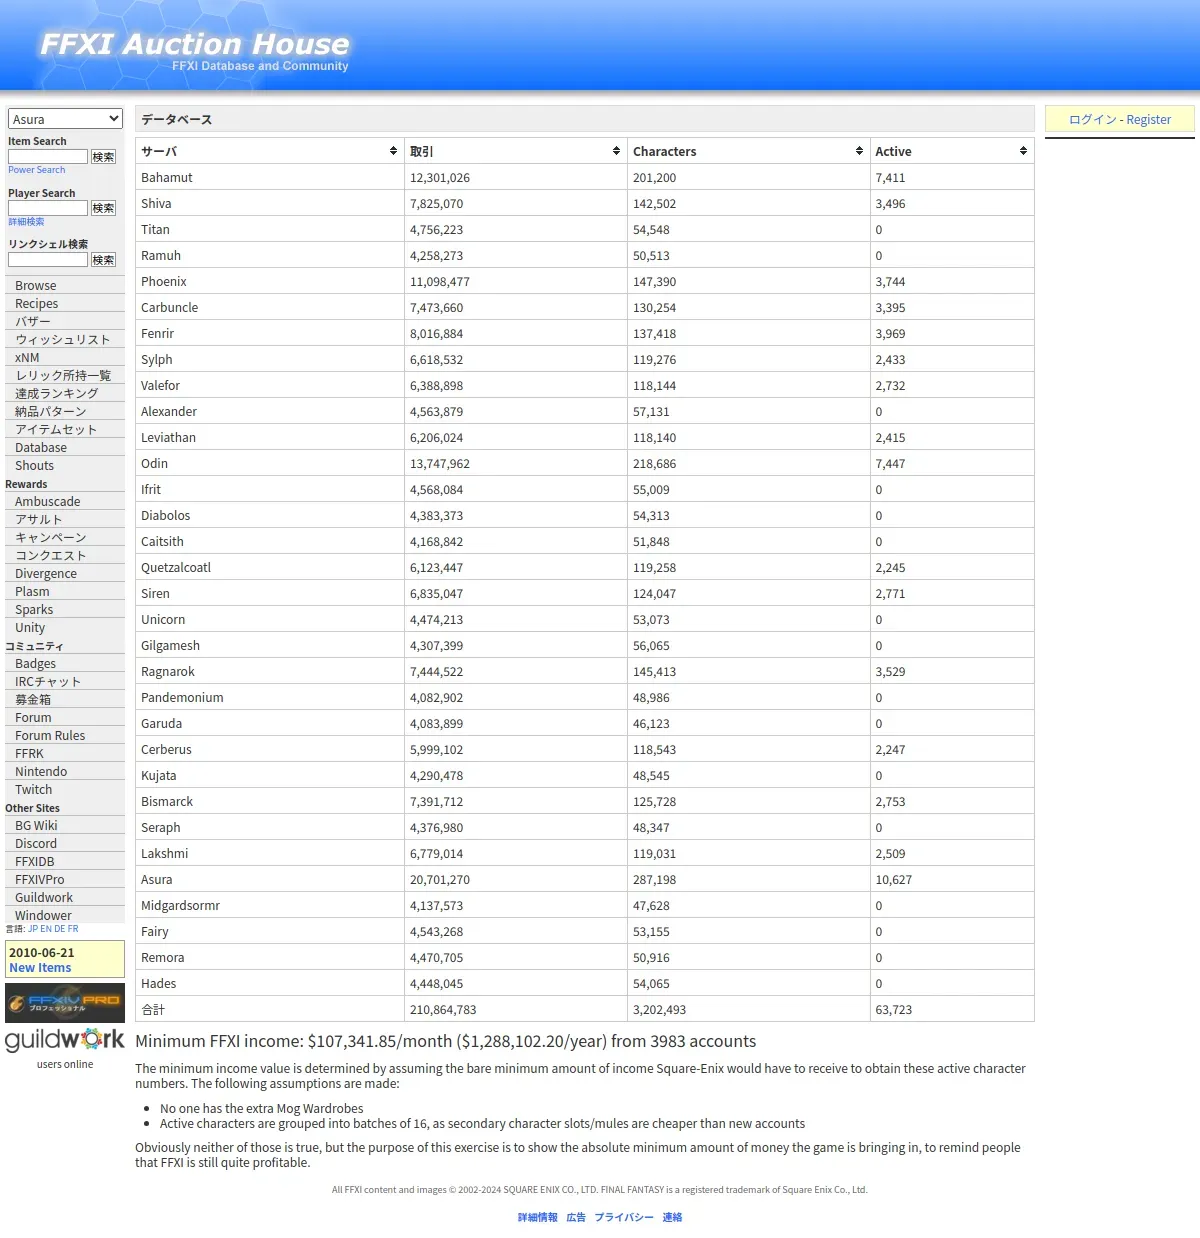Open Nintendo community page
Image resolution: width=1200 pixels, height=1238 pixels.
coord(65,771)
